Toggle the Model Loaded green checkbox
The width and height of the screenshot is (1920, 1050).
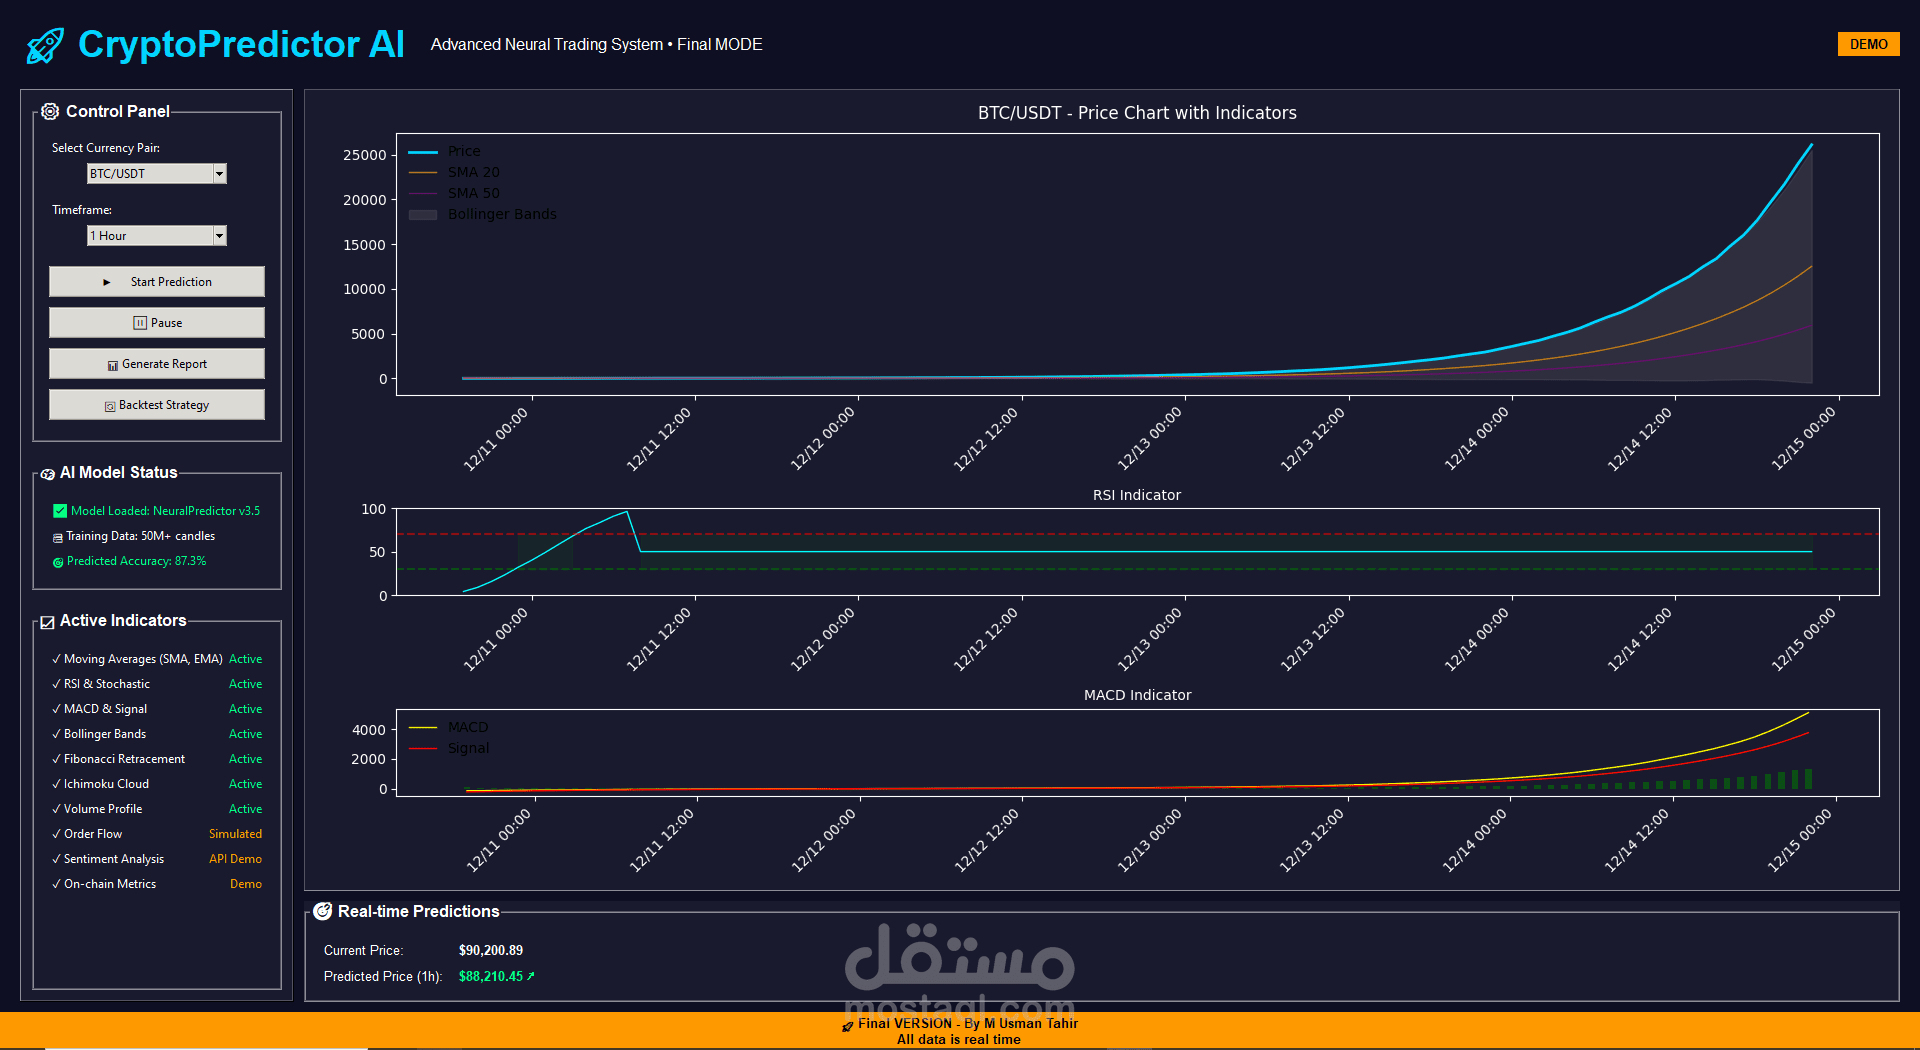tap(58, 510)
